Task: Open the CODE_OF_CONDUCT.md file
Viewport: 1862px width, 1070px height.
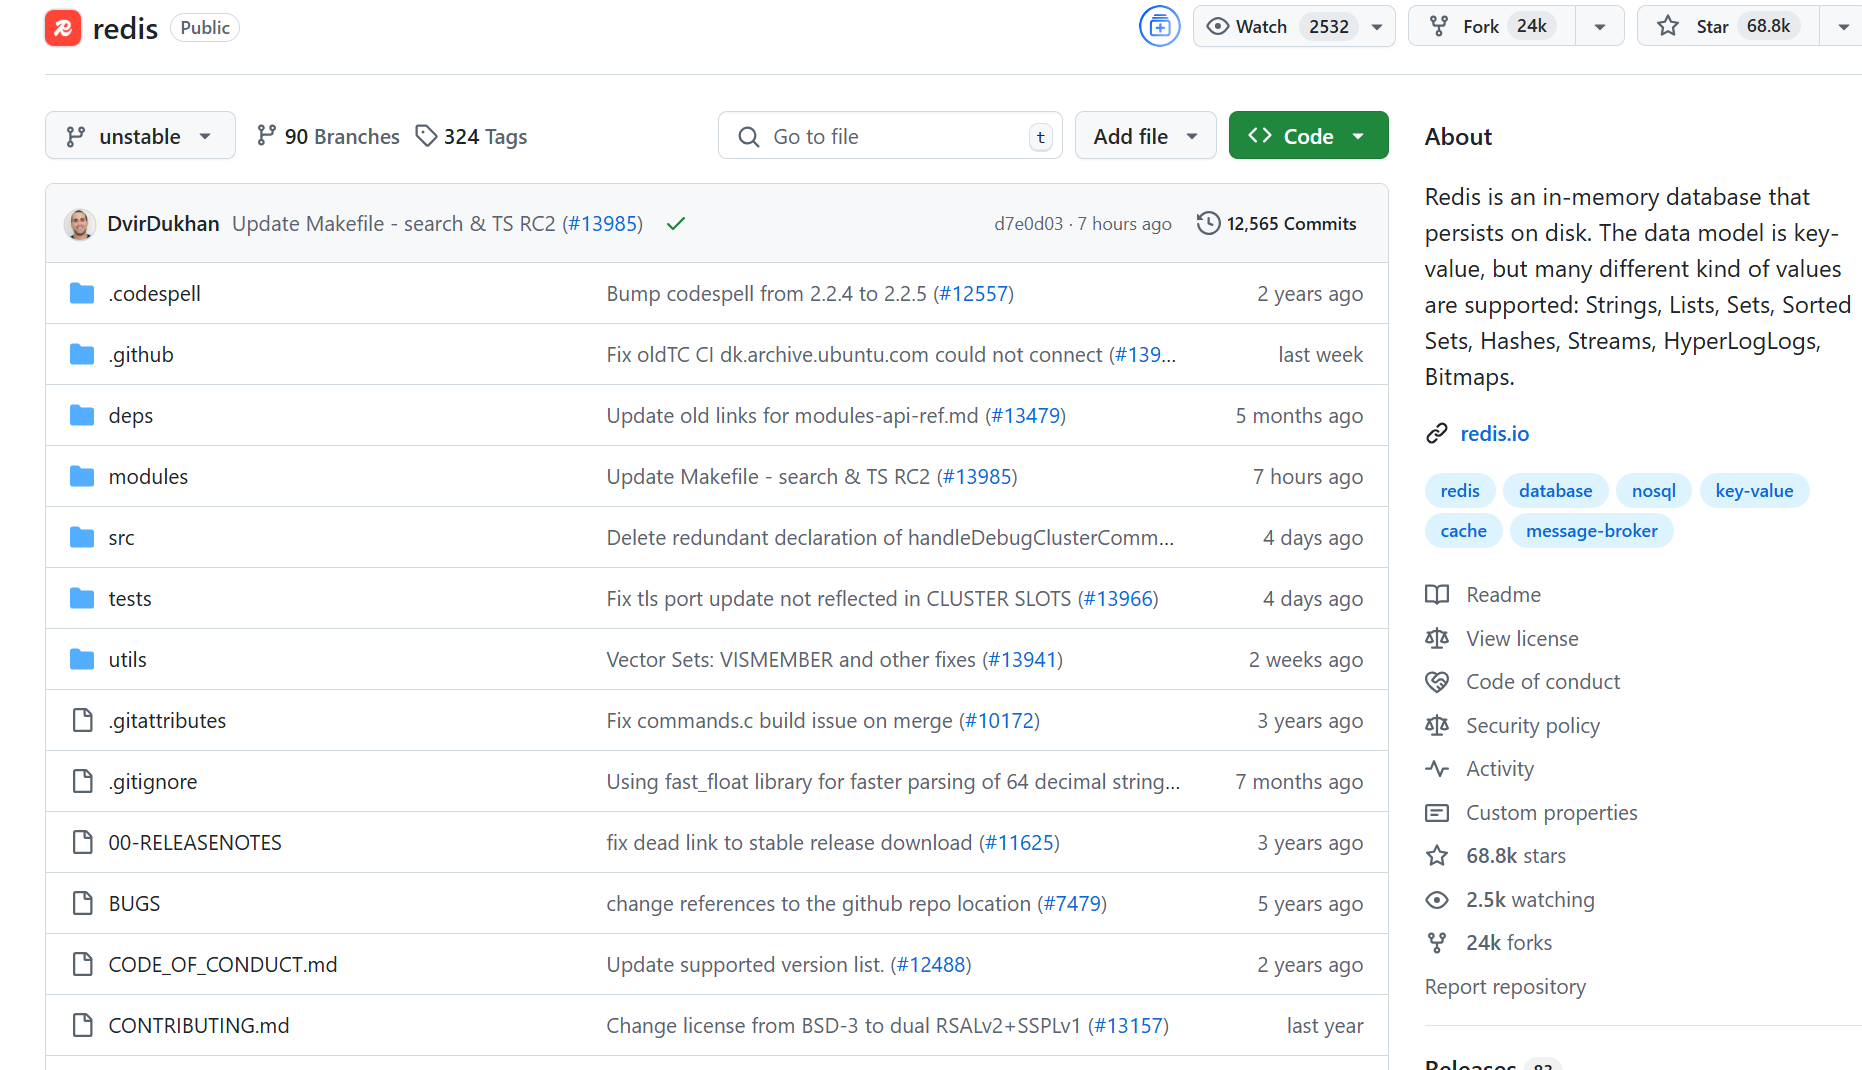Action: [223, 965]
